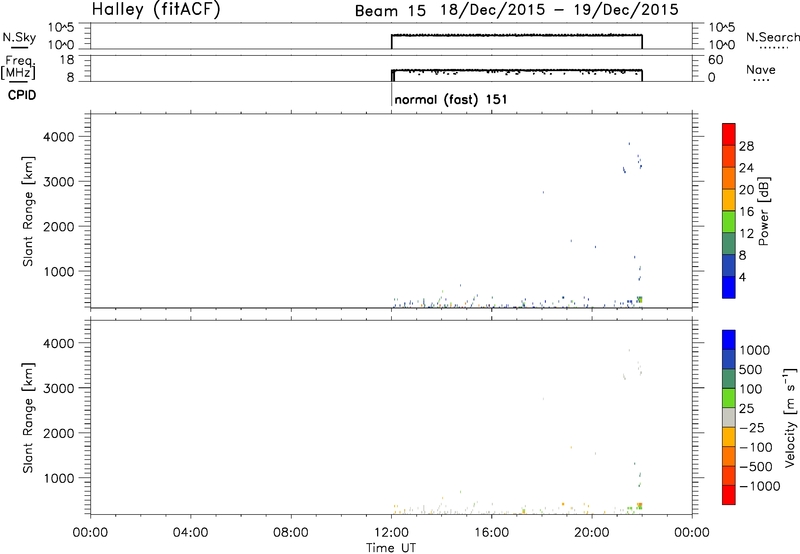800x554 pixels.
Task: Click the 10^0 tick beside N.Search label
Action: coord(722,45)
